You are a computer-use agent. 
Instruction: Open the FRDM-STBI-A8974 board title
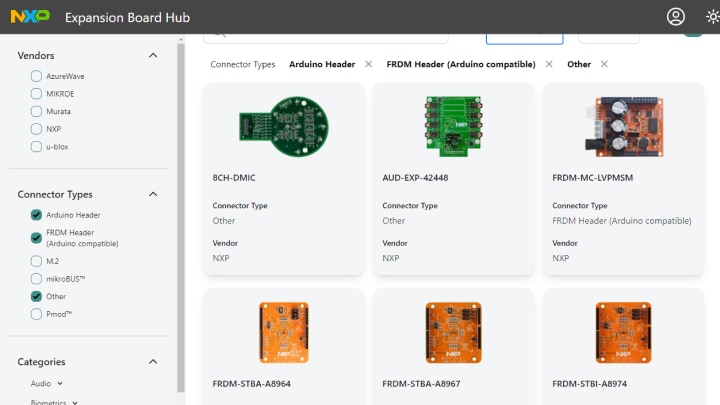(591, 384)
